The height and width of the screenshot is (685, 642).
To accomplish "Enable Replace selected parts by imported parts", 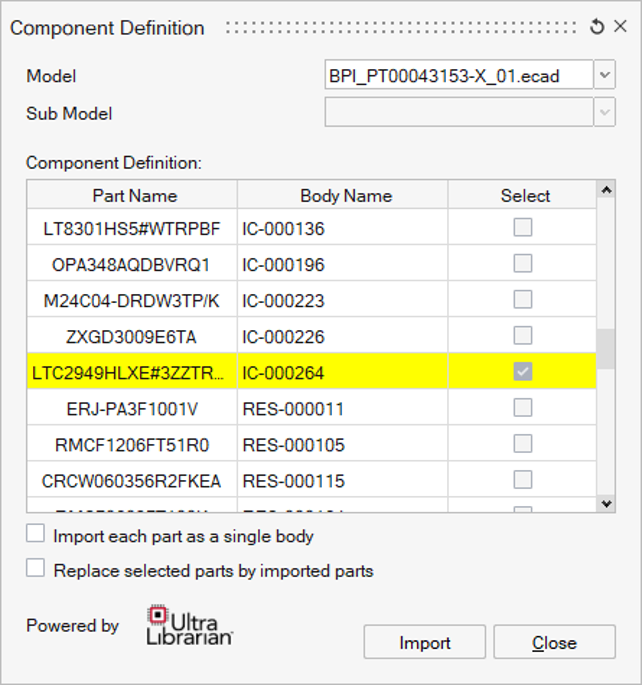I will tap(36, 569).
